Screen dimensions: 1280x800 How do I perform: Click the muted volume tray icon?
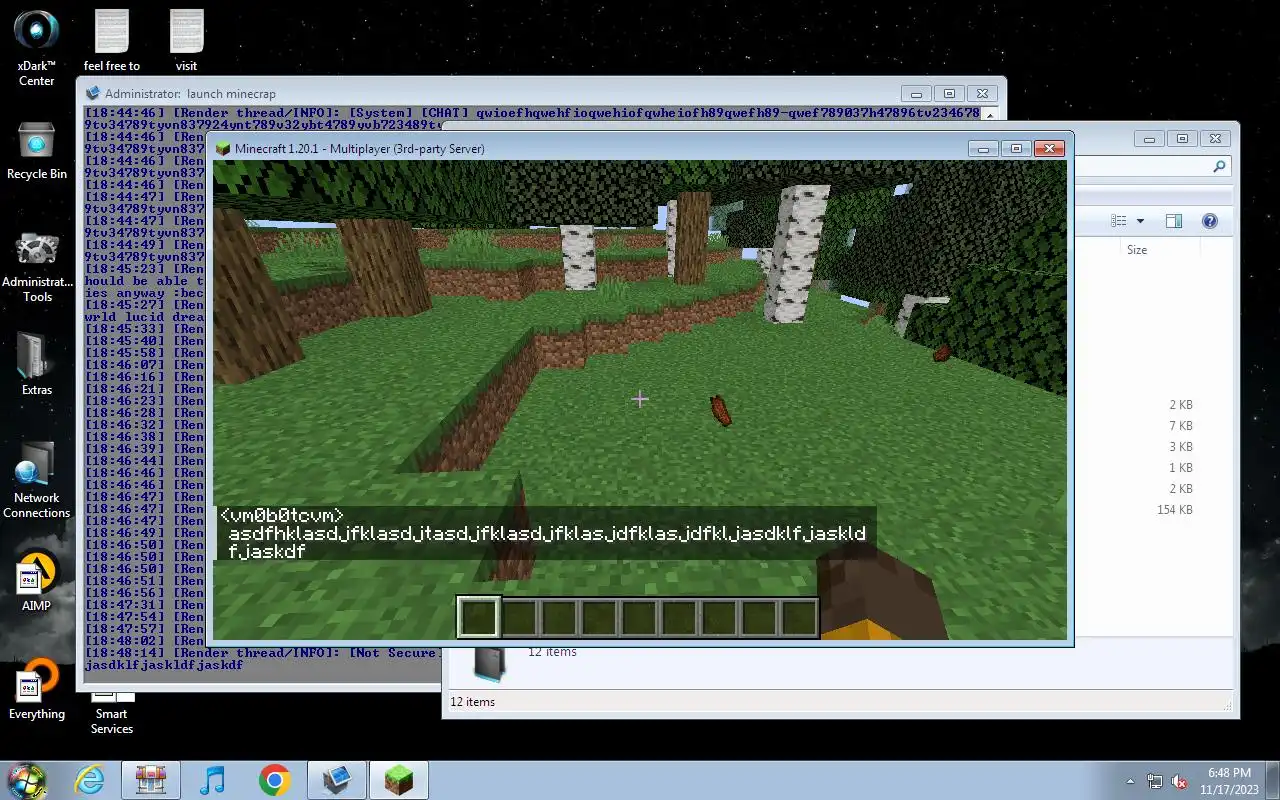click(1180, 781)
